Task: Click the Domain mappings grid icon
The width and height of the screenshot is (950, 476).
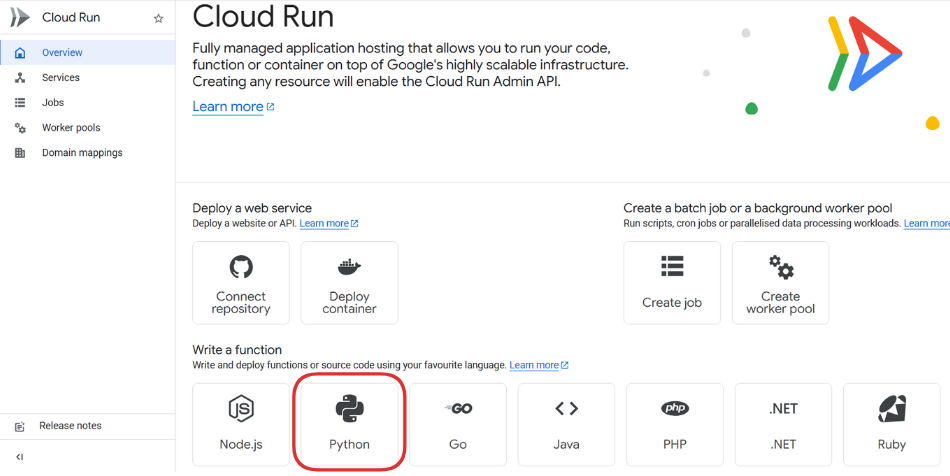Action: point(20,153)
